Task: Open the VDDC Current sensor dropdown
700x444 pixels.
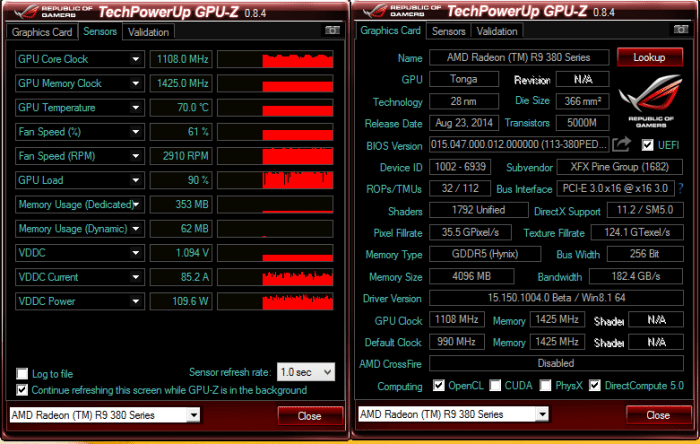Action: [136, 277]
